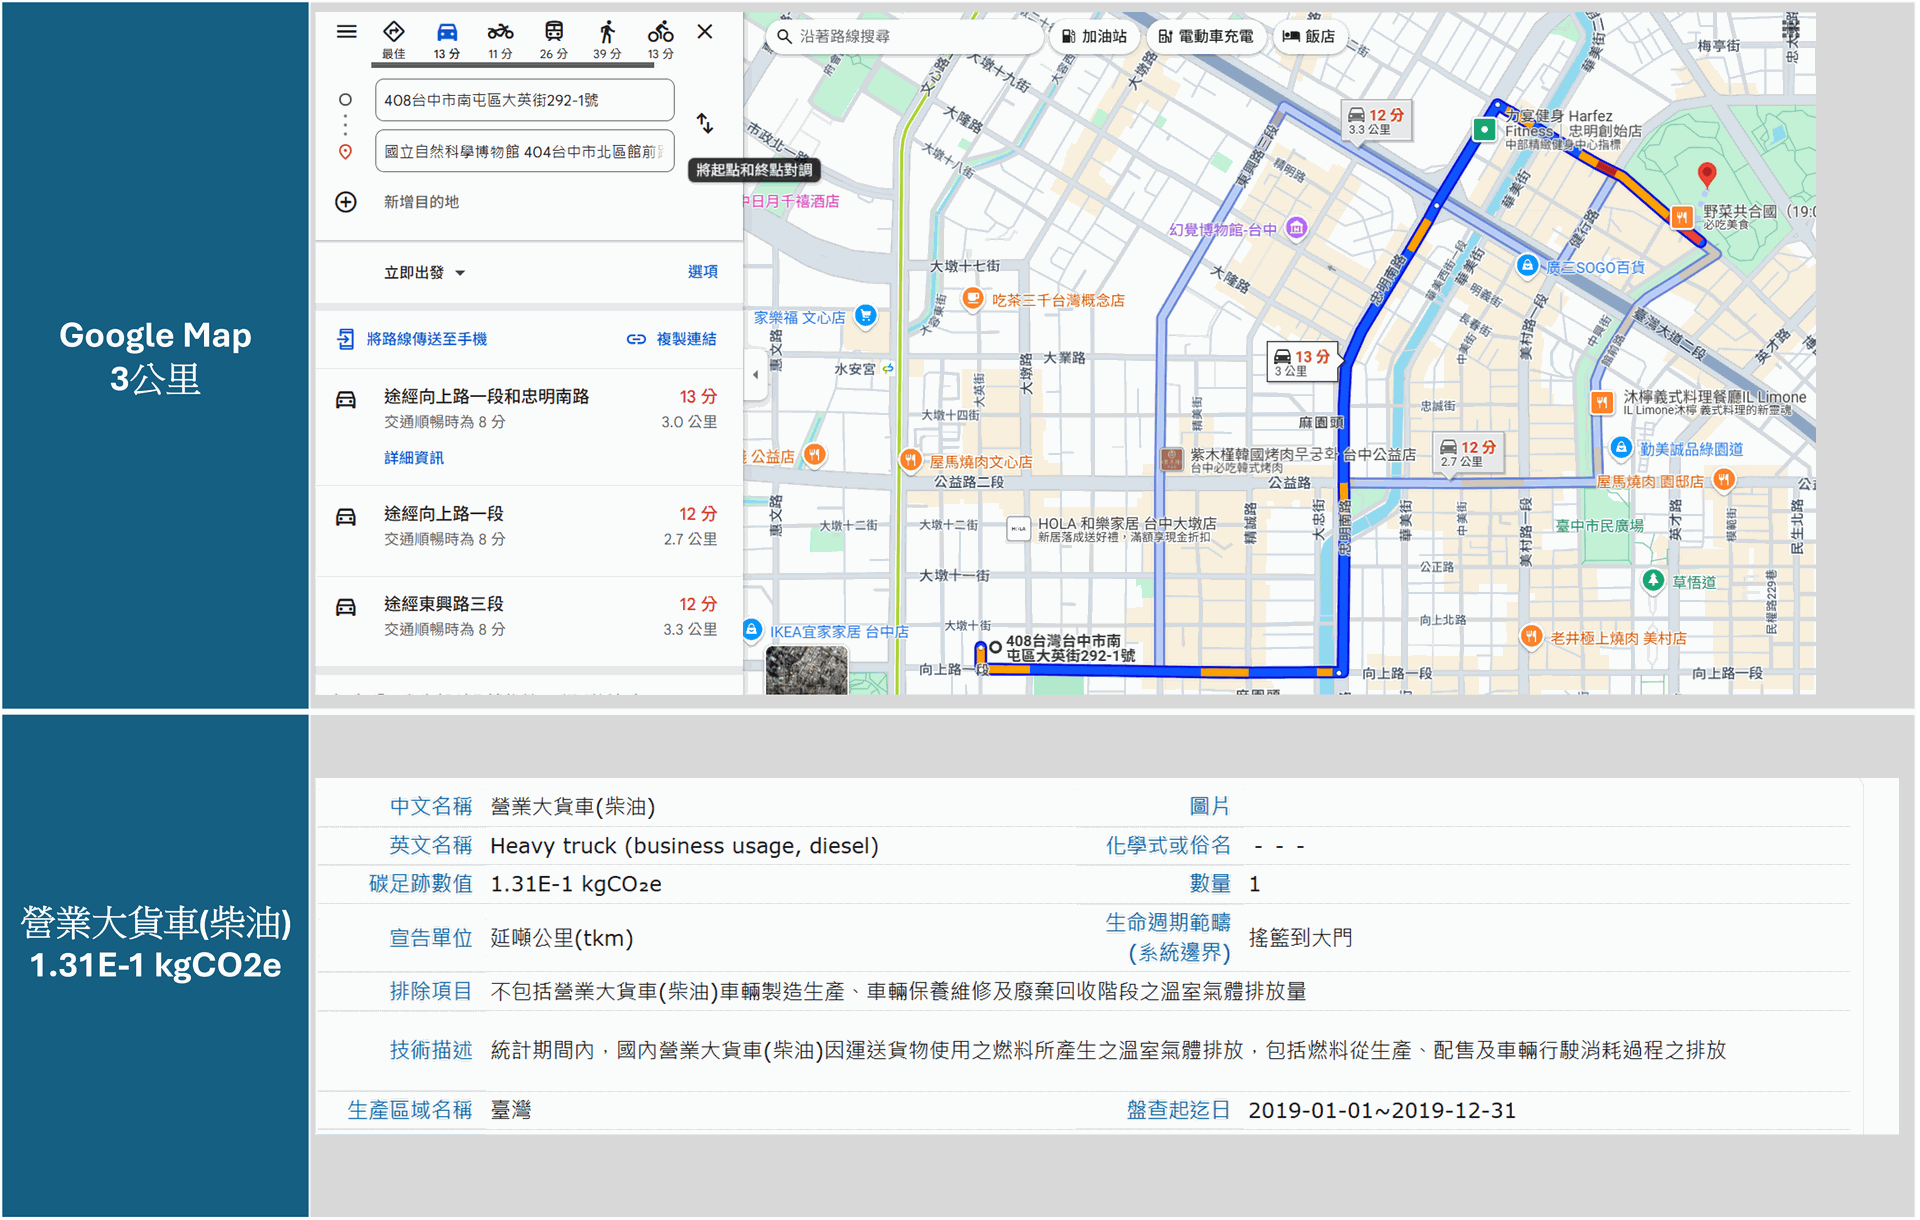The width and height of the screenshot is (1920, 1220).
Task: Select the driving travel mode icon
Action: 447,32
